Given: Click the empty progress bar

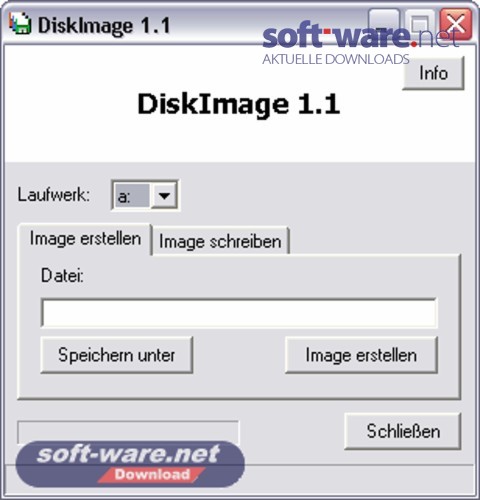Looking at the screenshot, I should click(x=128, y=432).
